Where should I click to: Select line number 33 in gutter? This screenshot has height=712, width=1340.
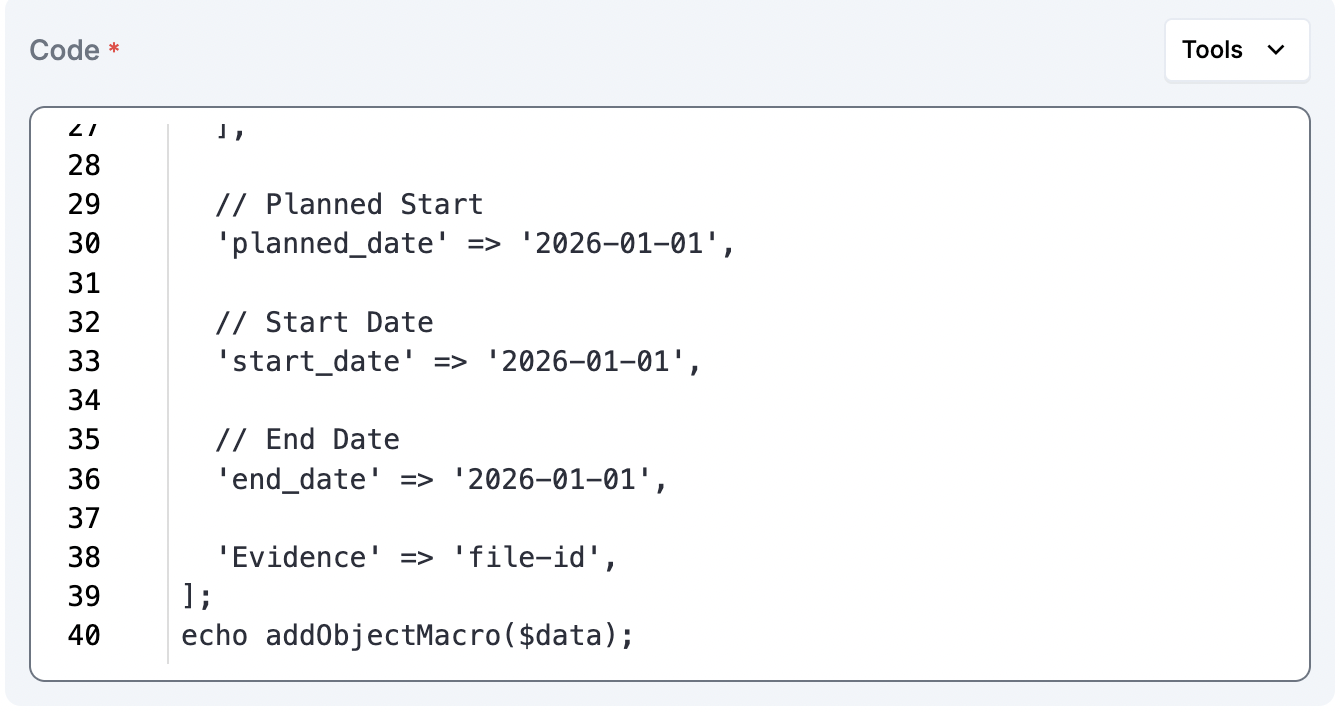84,361
